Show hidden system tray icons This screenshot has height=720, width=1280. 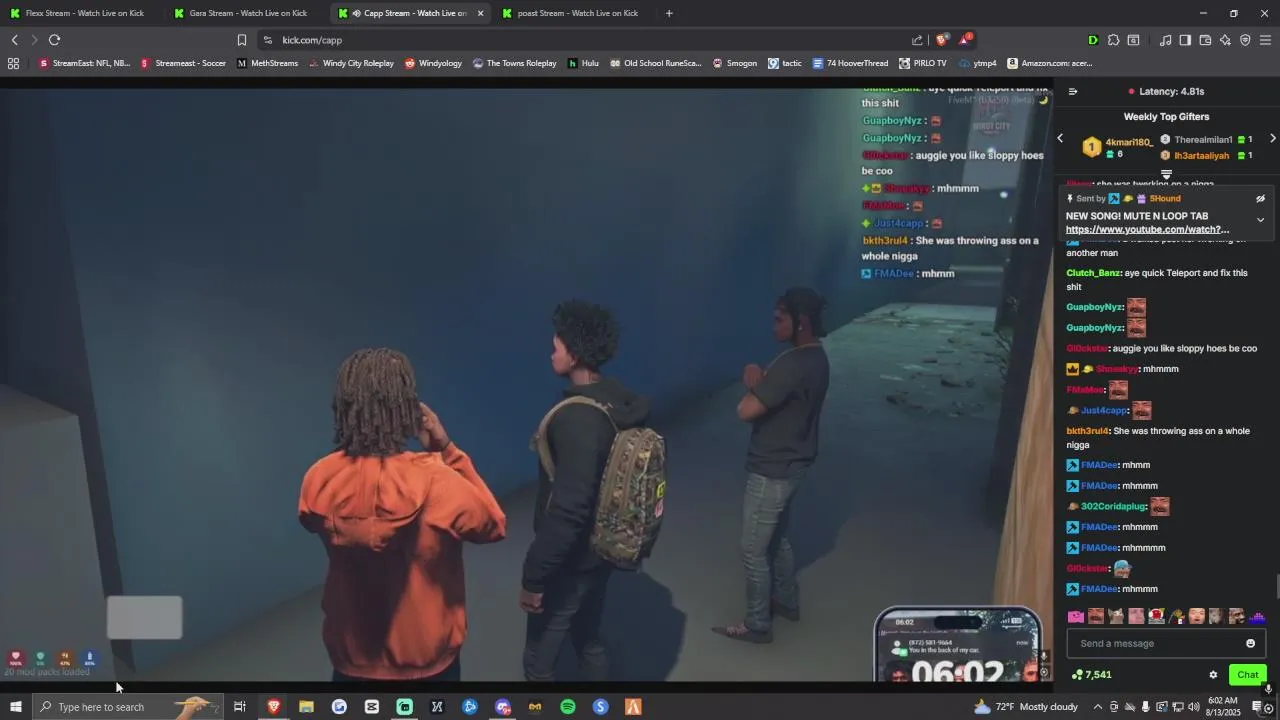click(1097, 707)
